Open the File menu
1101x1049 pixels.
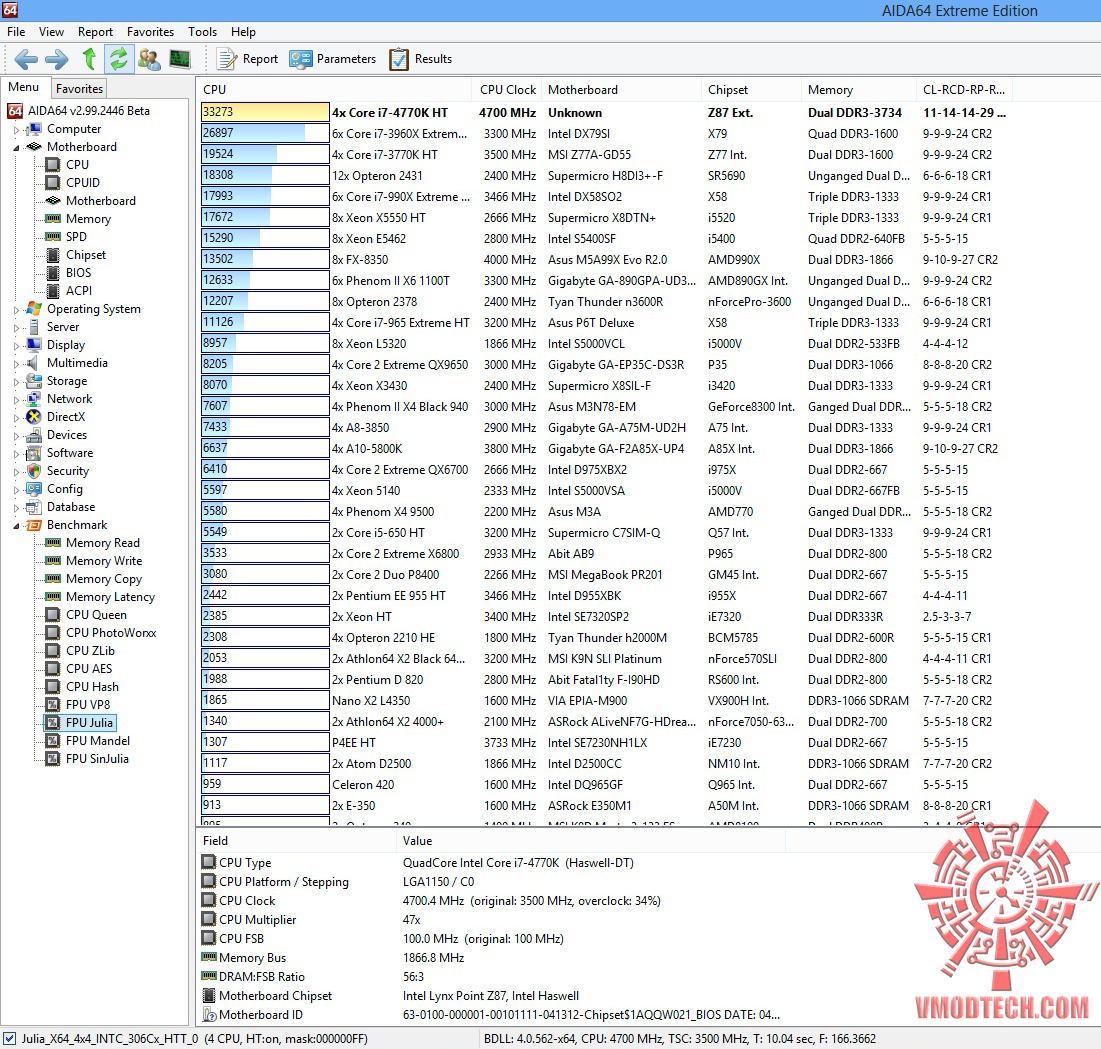(16, 32)
